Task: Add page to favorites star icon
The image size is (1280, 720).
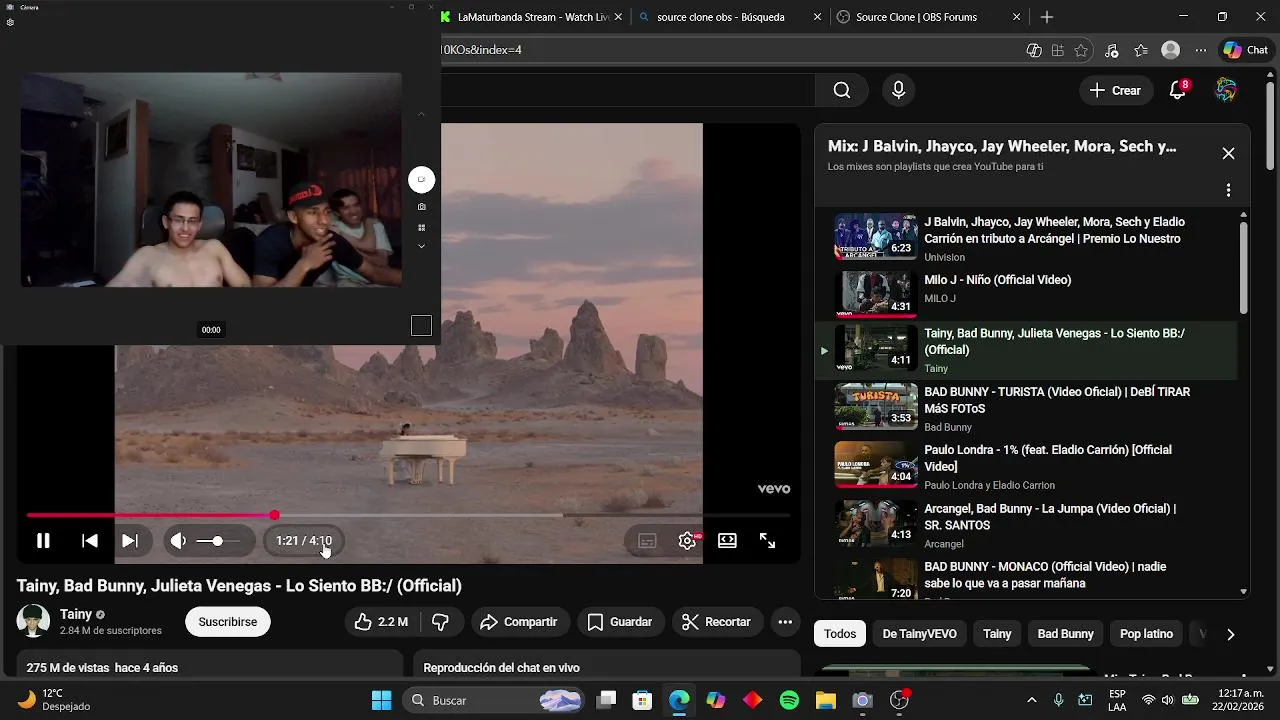Action: tap(1081, 50)
